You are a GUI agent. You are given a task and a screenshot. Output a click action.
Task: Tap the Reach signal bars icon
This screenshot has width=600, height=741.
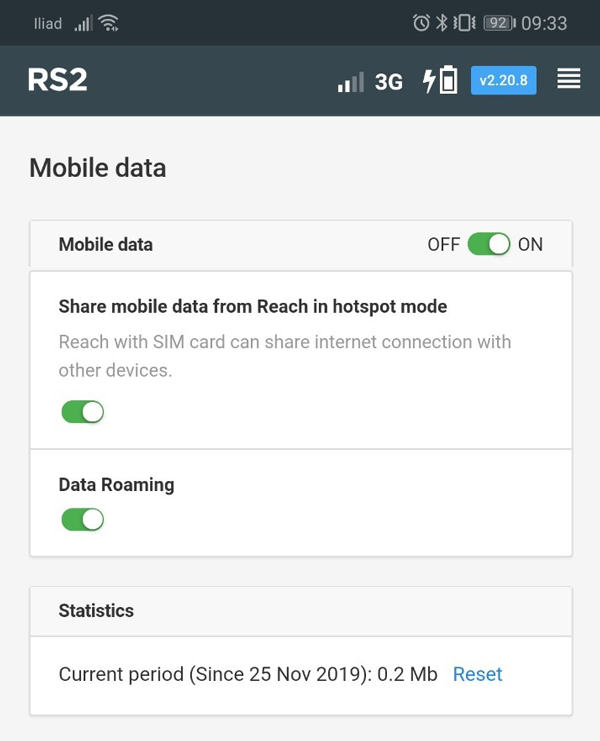(x=350, y=82)
